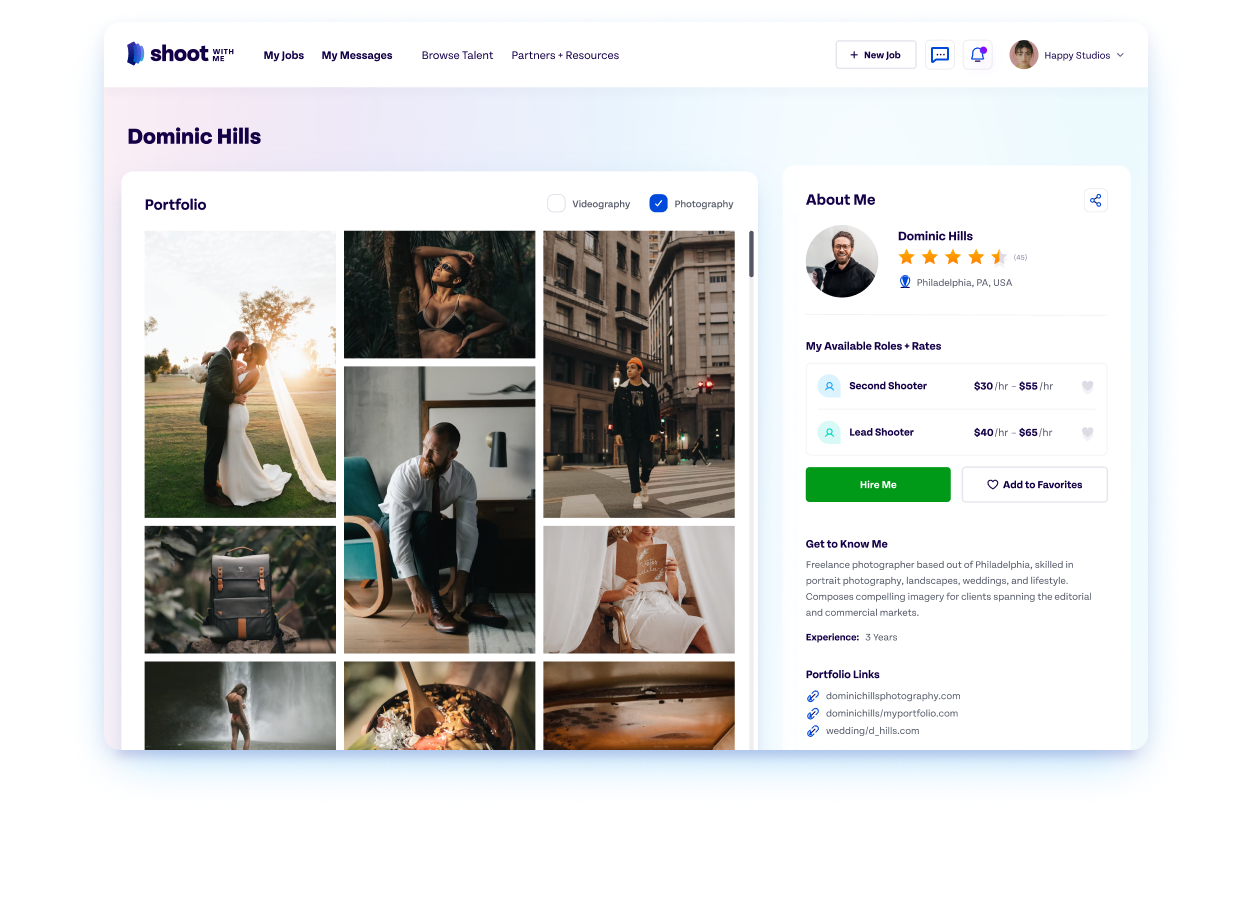Click the Shoot With Me logo

coord(180,54)
